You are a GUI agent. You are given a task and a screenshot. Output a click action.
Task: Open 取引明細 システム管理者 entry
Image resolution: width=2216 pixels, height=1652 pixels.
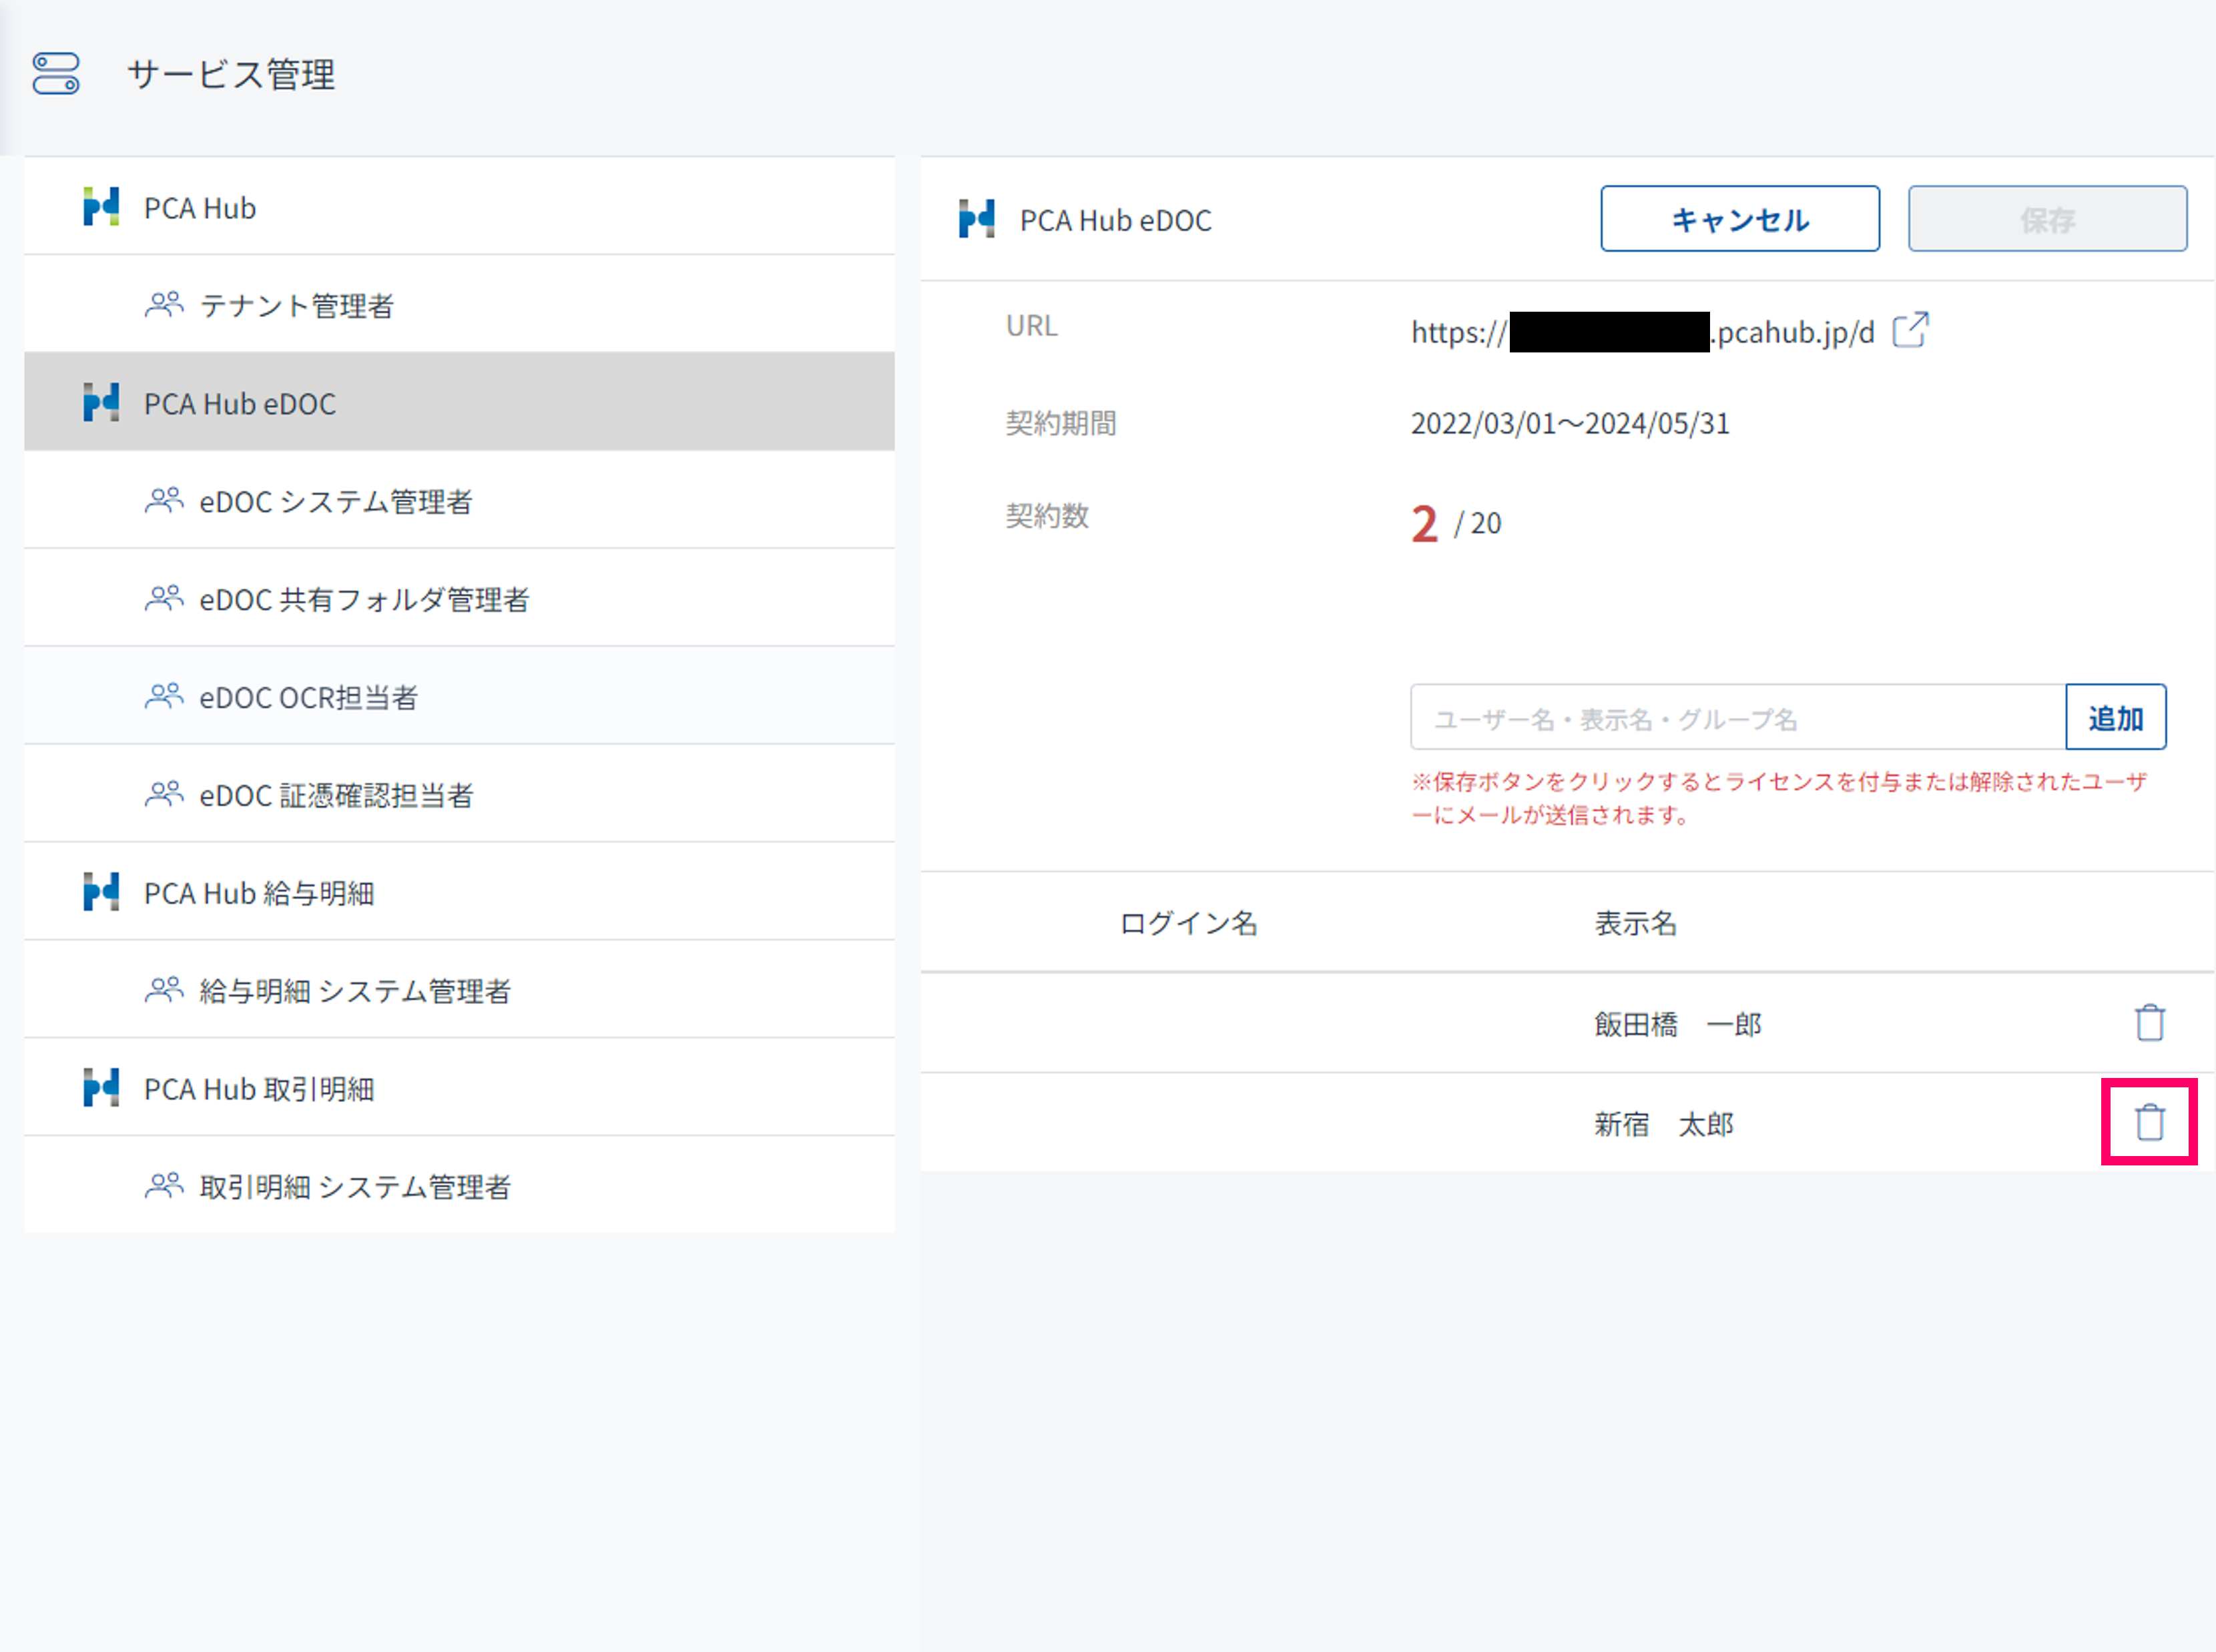(354, 1187)
